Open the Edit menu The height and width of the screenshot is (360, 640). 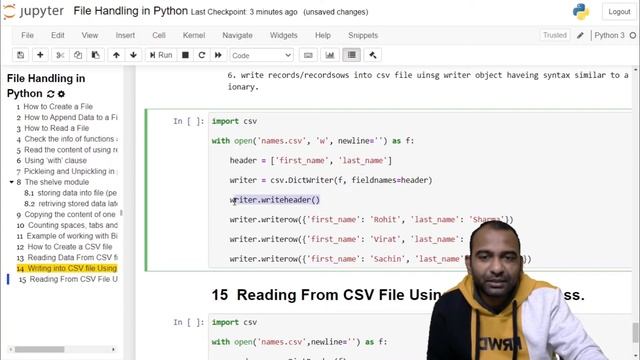coord(58,36)
